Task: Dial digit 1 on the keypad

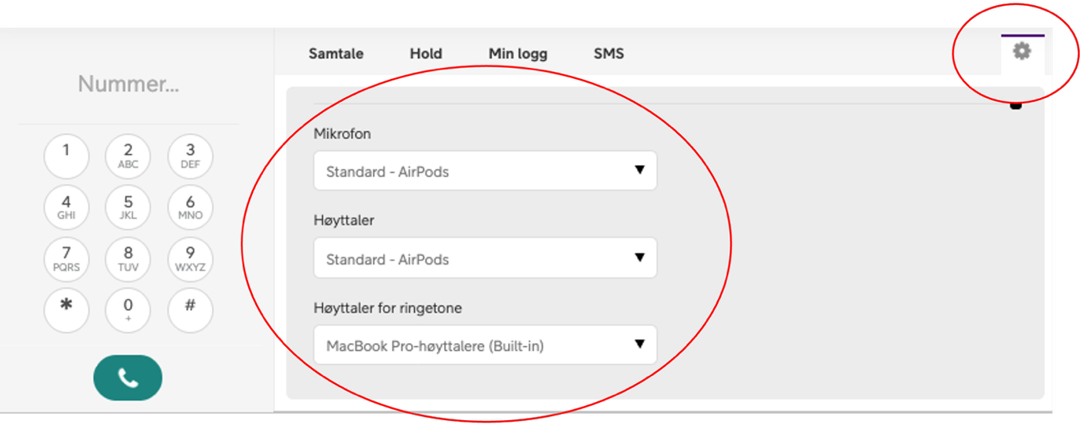Action: pos(67,155)
